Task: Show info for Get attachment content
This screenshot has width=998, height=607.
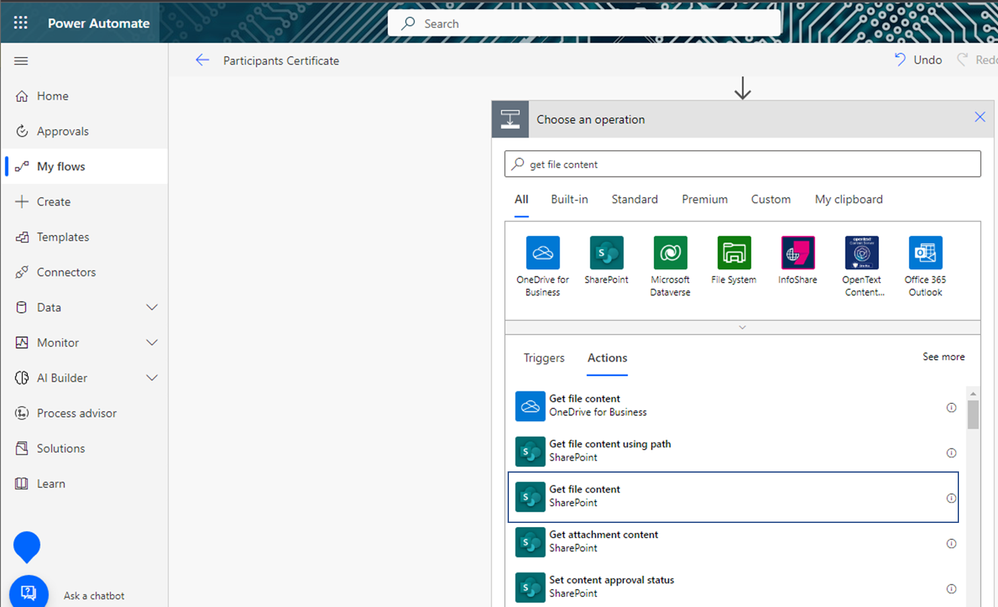Action: [x=951, y=544]
